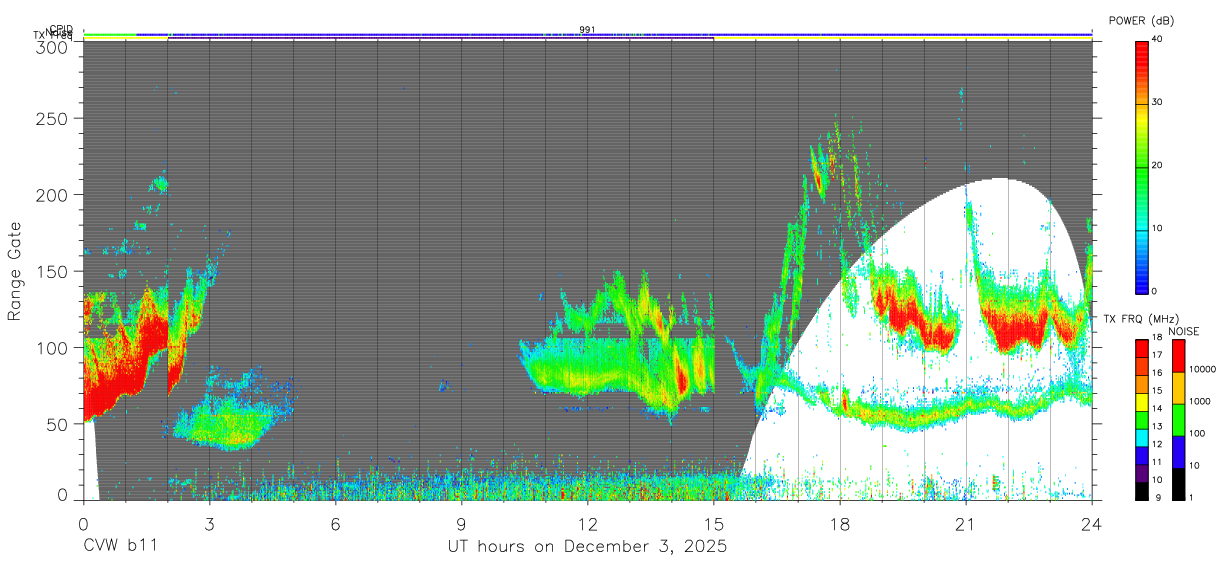Select the TX FRQ (MHz) legend title
Viewport: 1228px width, 567px height.
pyautogui.click(x=1142, y=319)
